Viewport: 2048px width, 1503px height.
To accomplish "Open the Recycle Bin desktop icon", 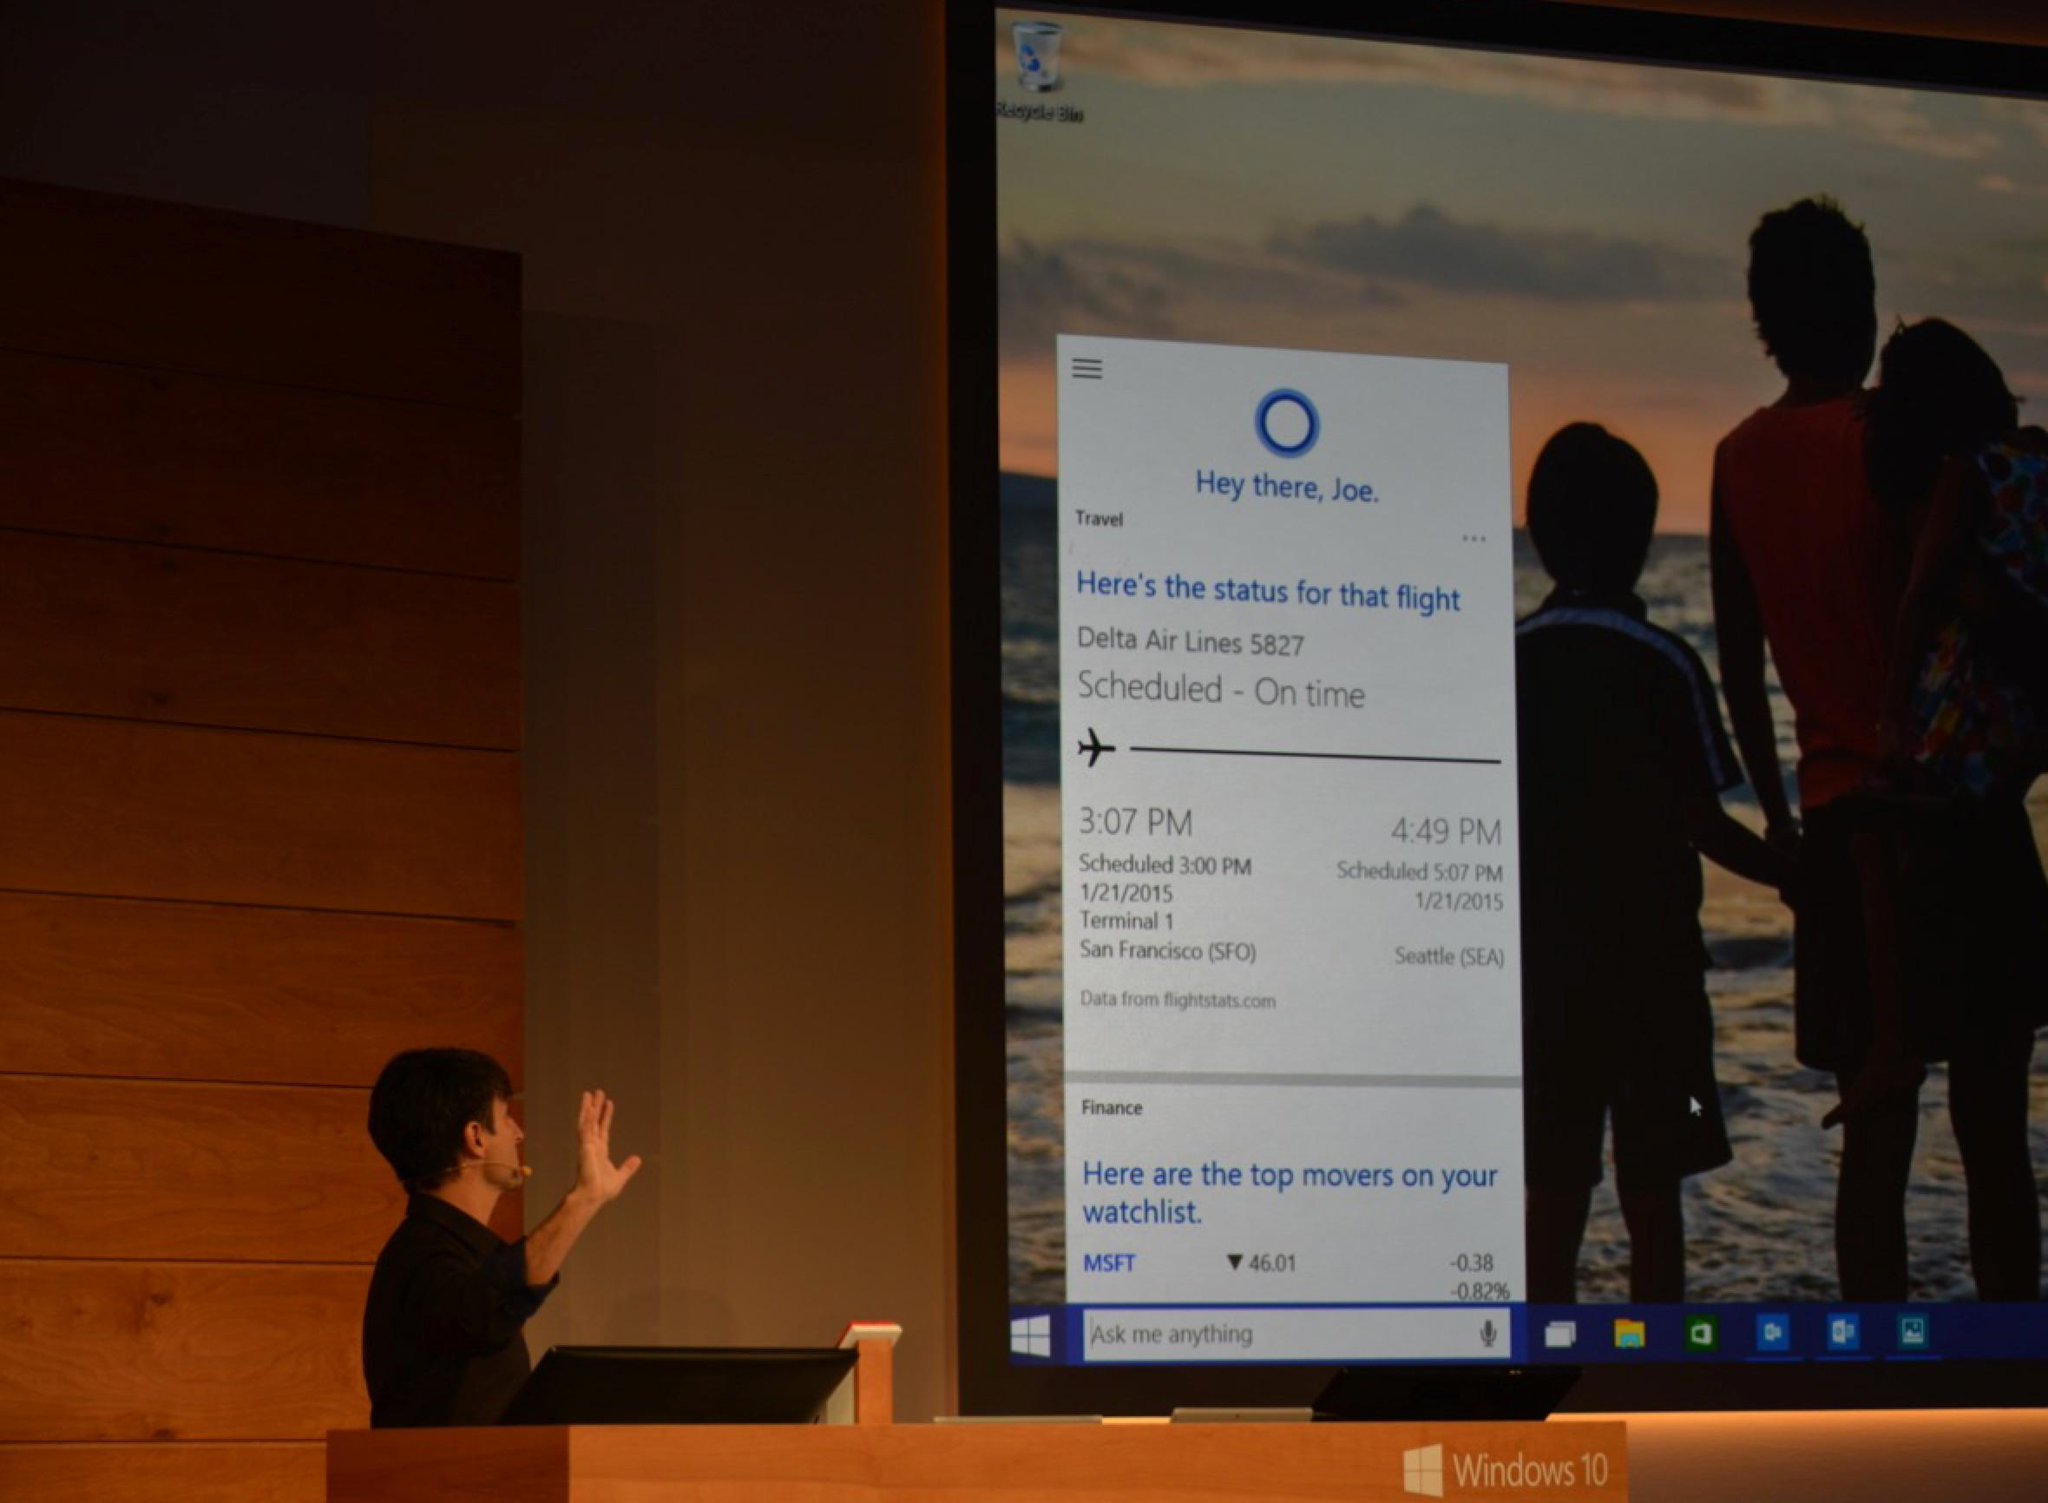I will 1038,70.
